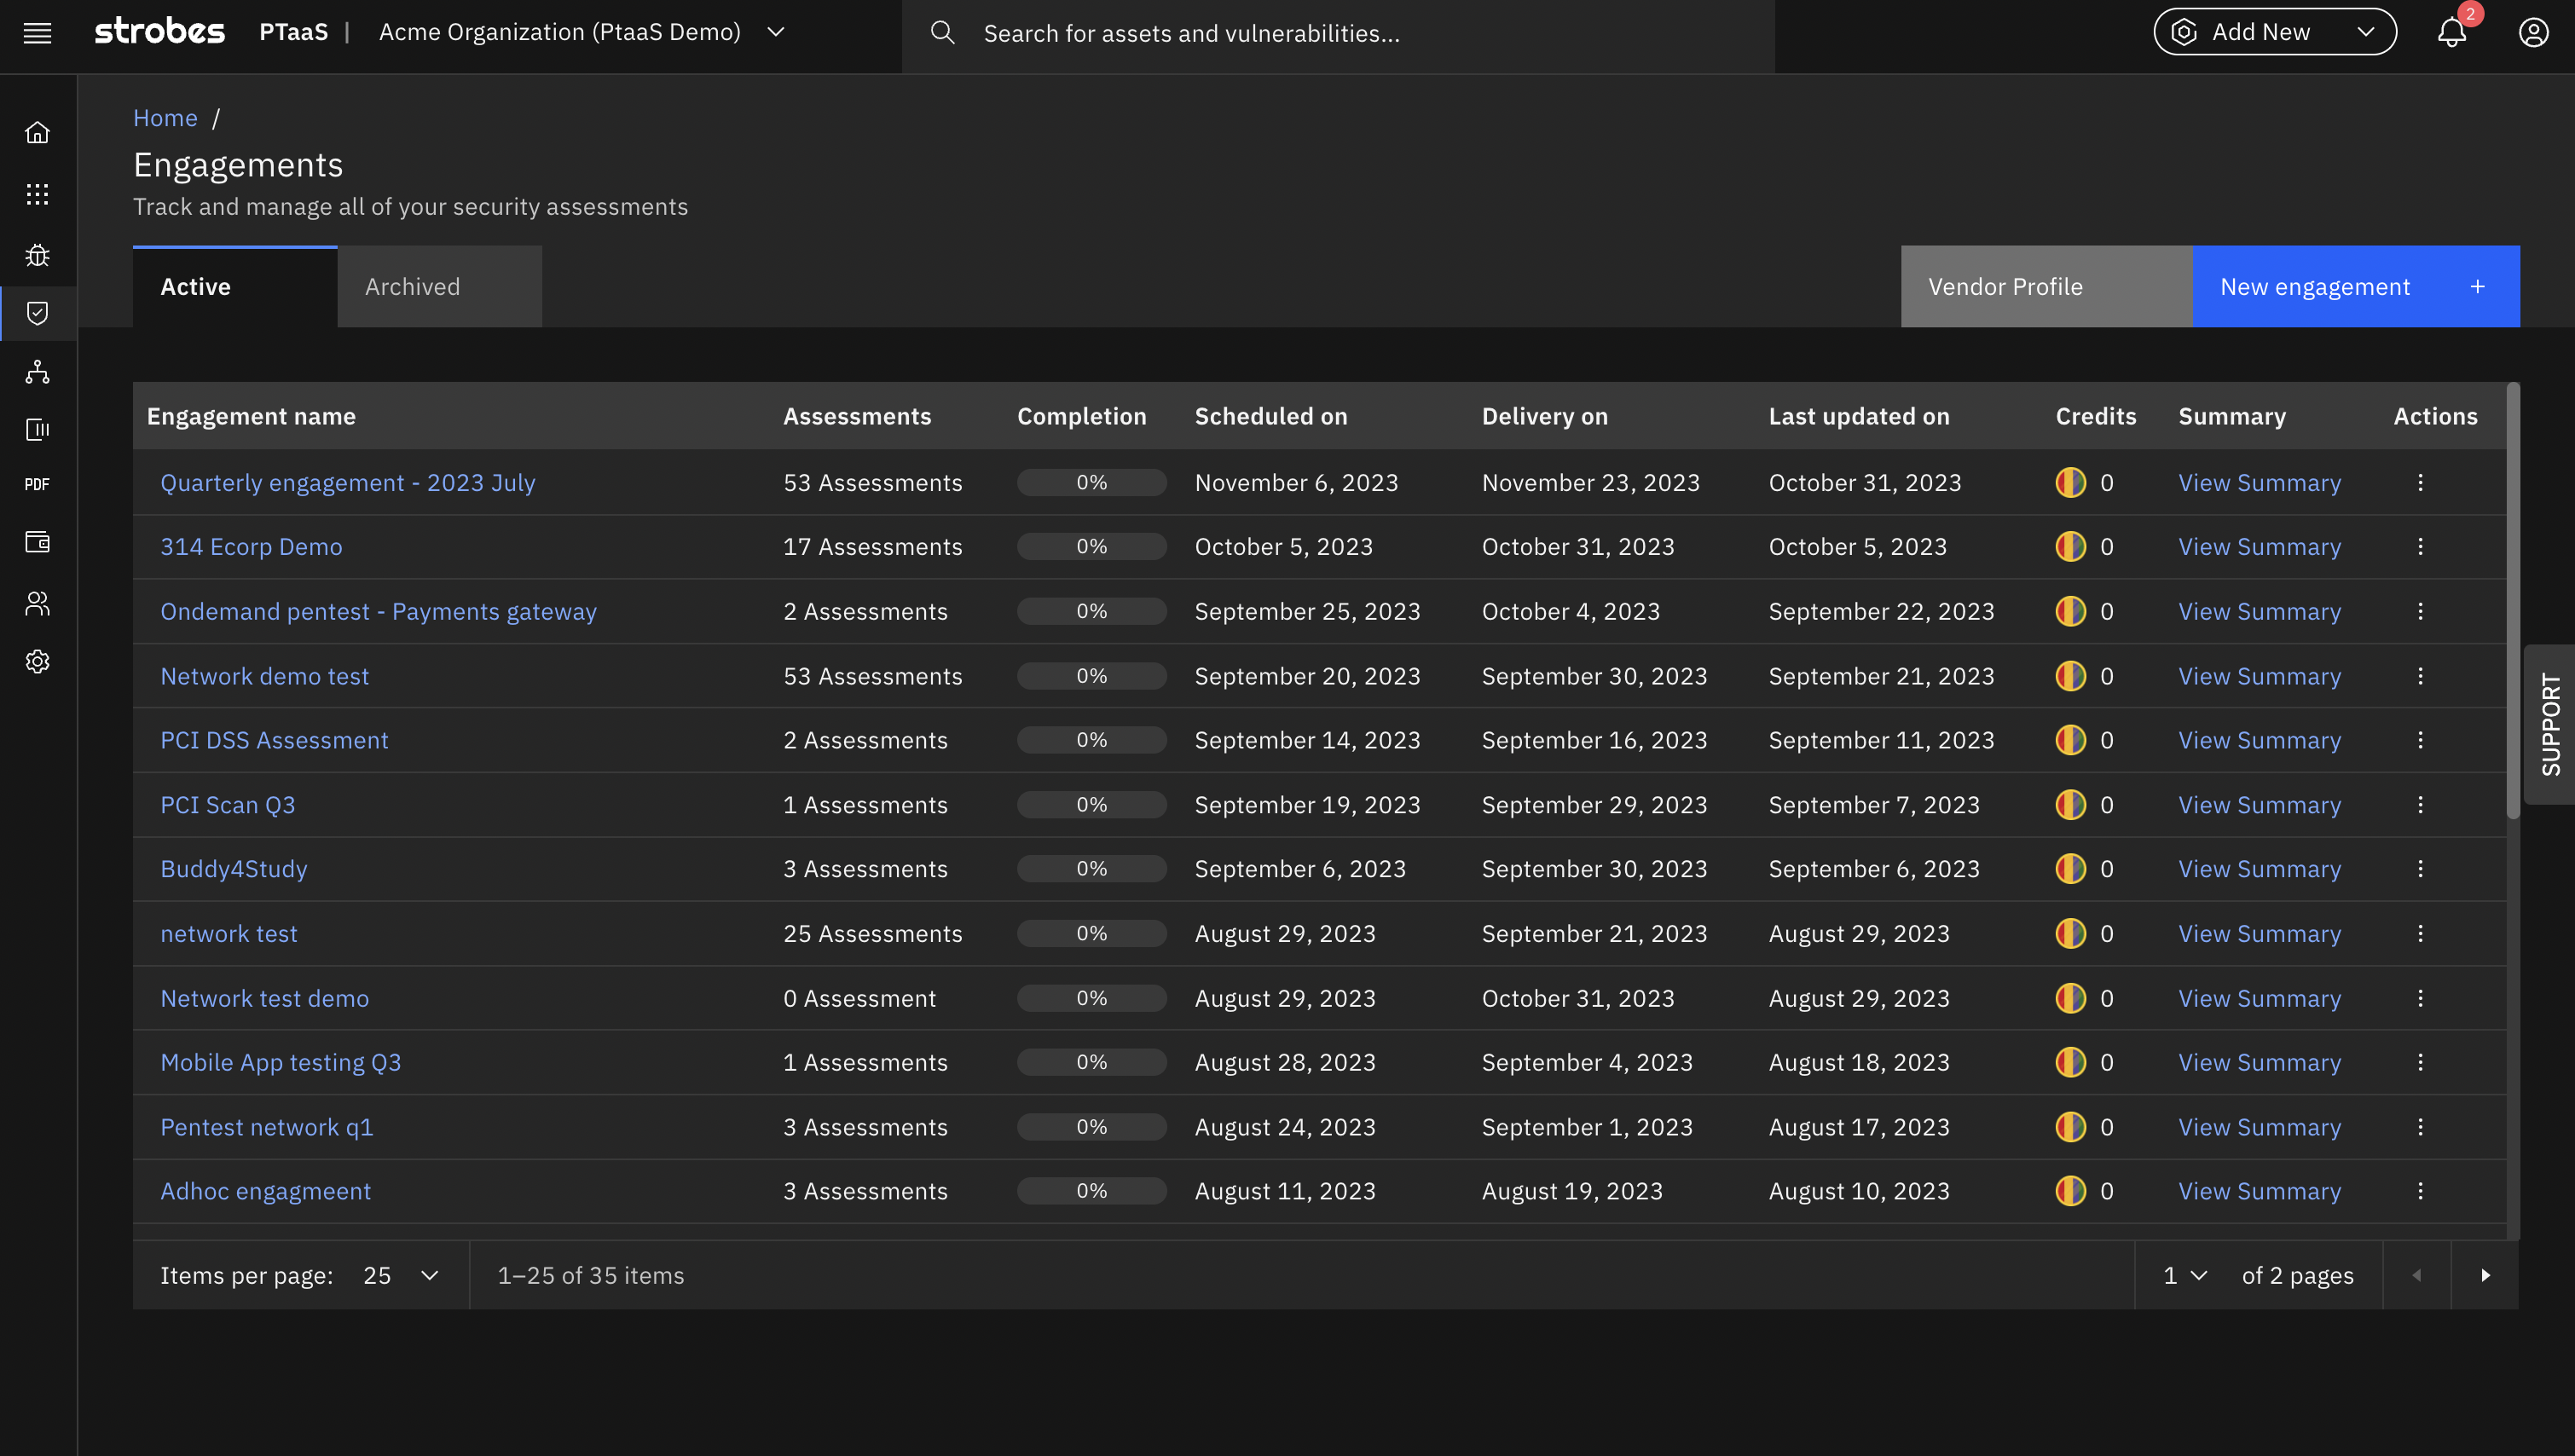
Task: View Summary for Network test demo
Action: click(2259, 998)
